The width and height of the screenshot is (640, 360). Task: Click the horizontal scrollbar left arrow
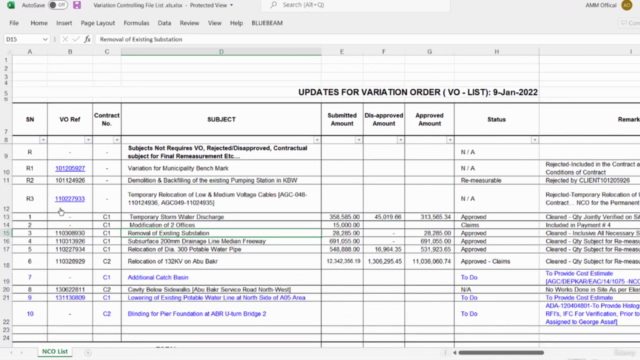(454, 353)
